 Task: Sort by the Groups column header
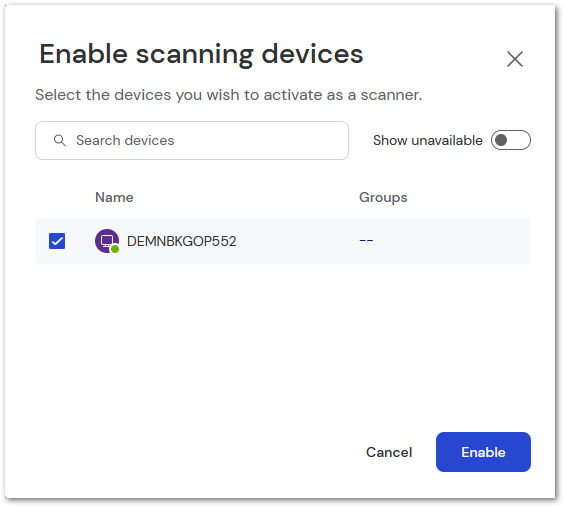(383, 197)
